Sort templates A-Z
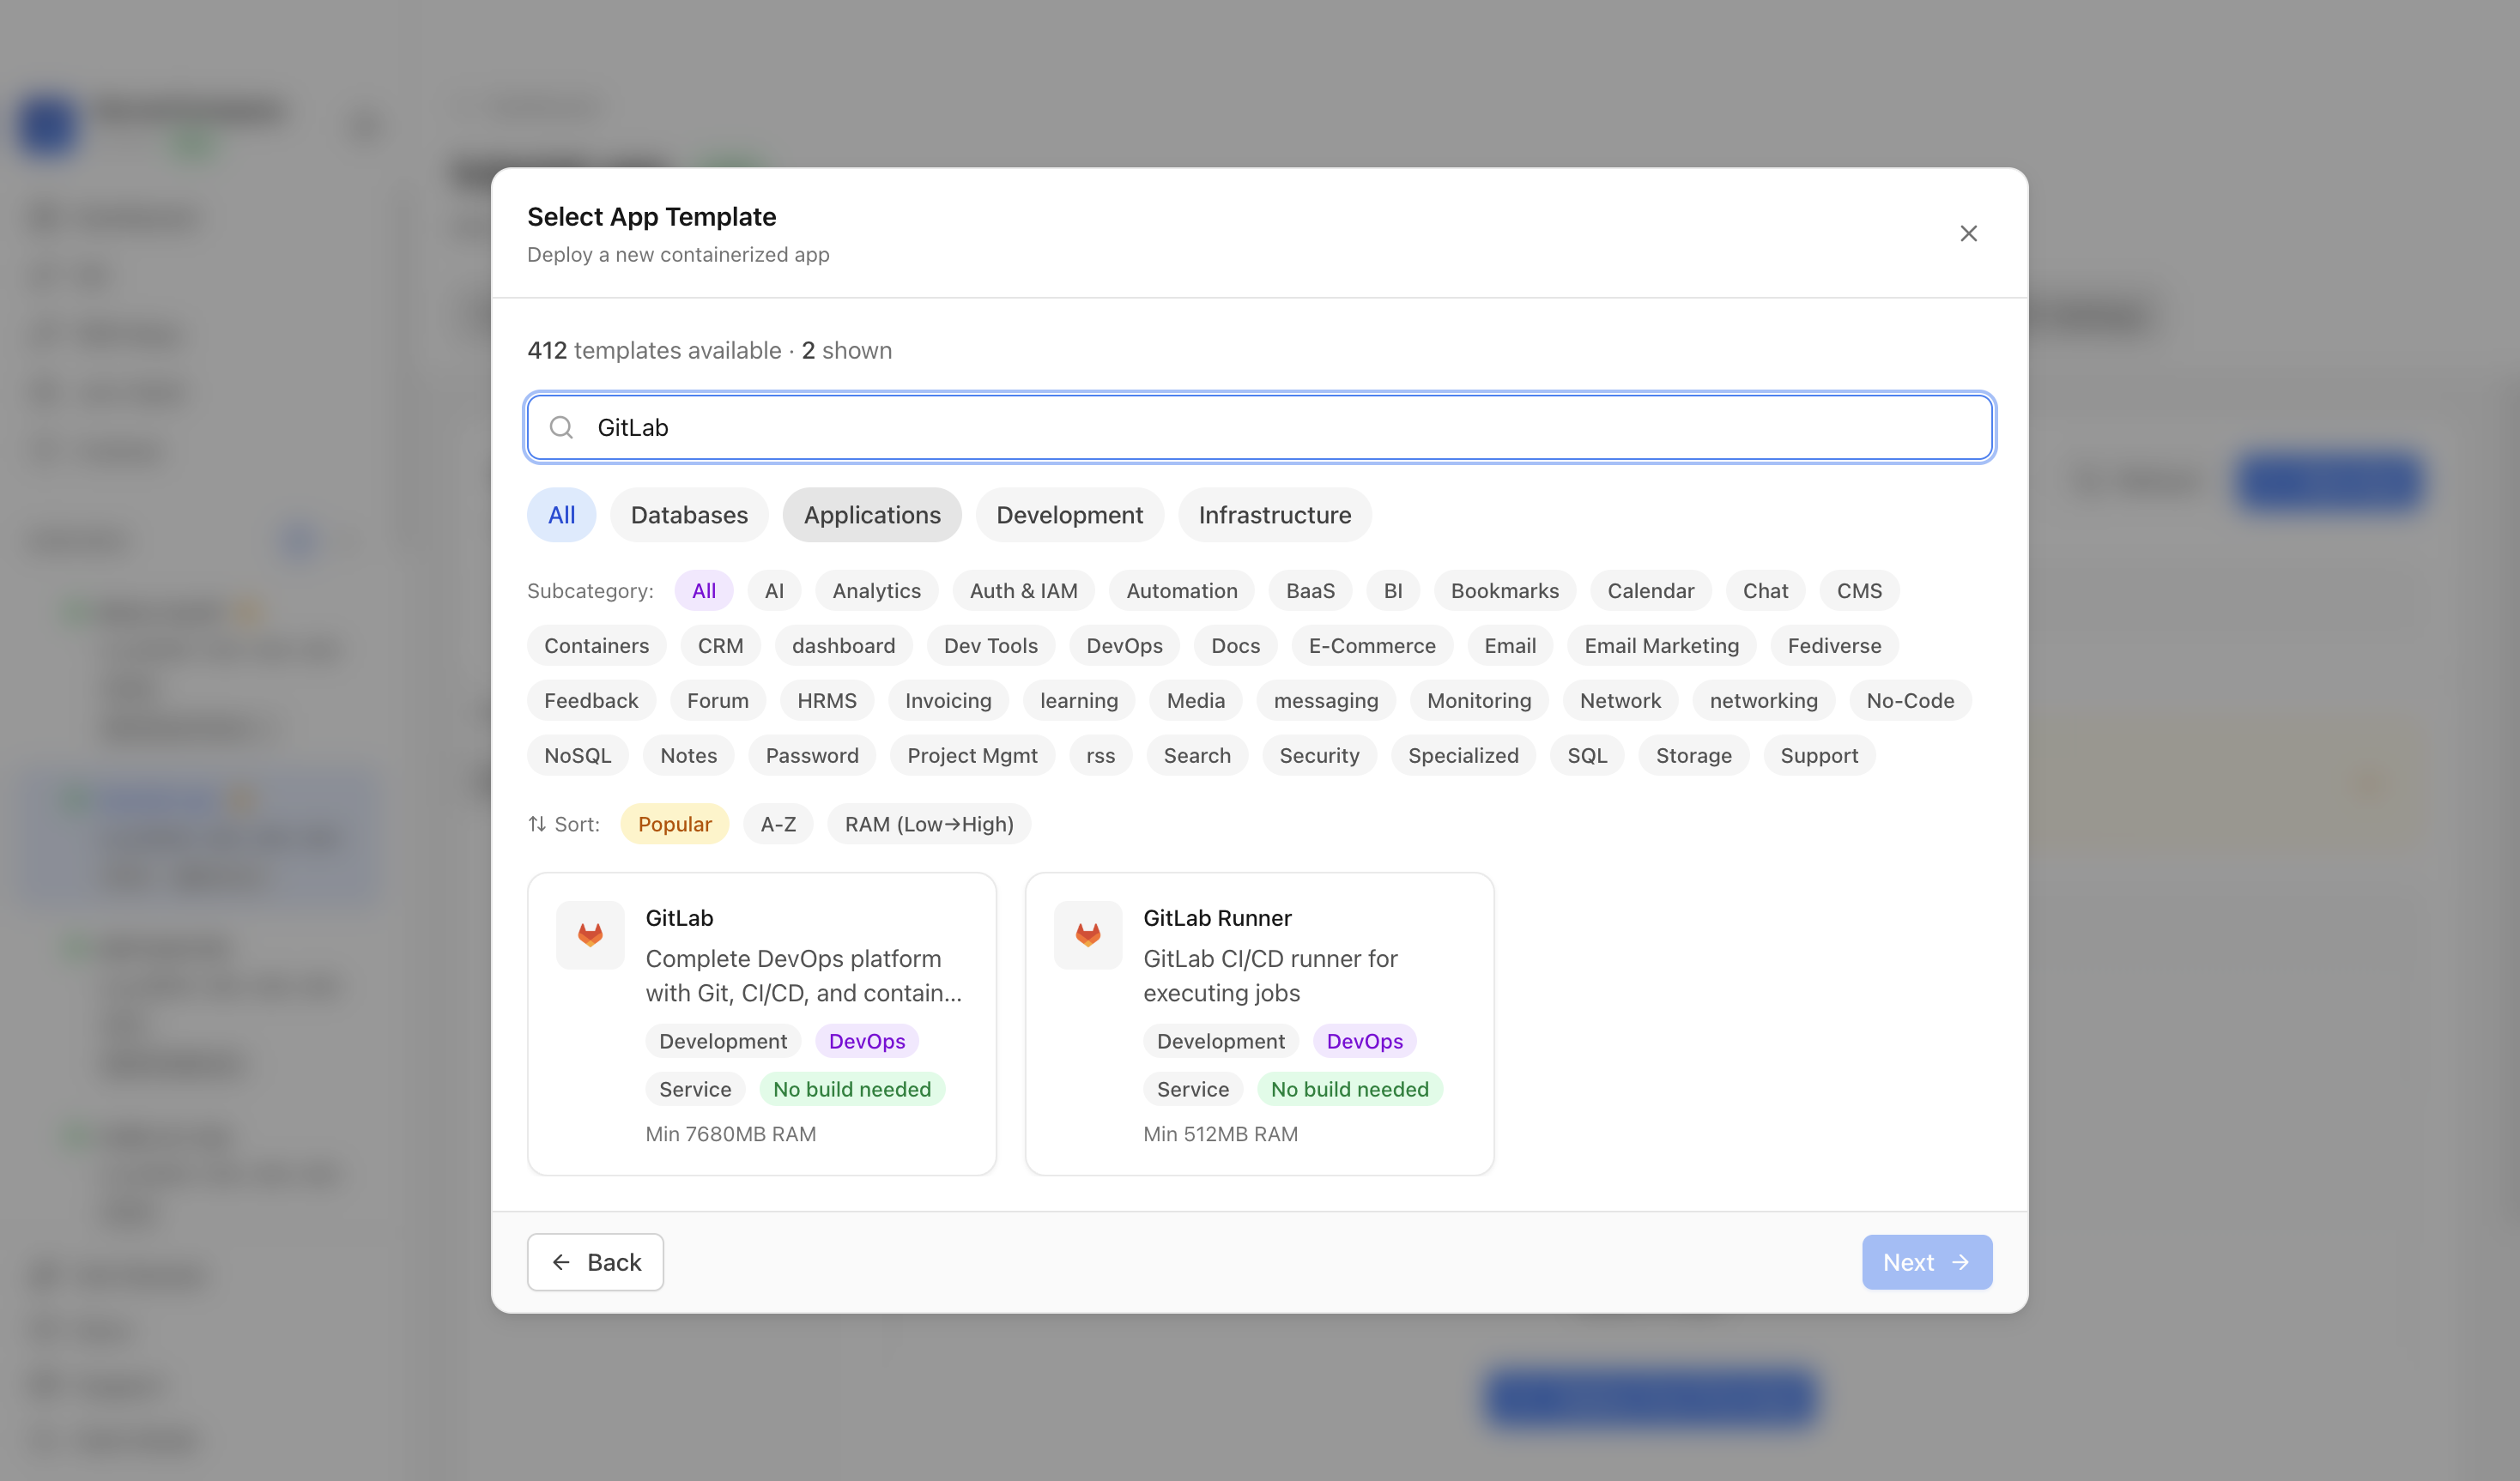The image size is (2520, 1481). click(x=778, y=824)
